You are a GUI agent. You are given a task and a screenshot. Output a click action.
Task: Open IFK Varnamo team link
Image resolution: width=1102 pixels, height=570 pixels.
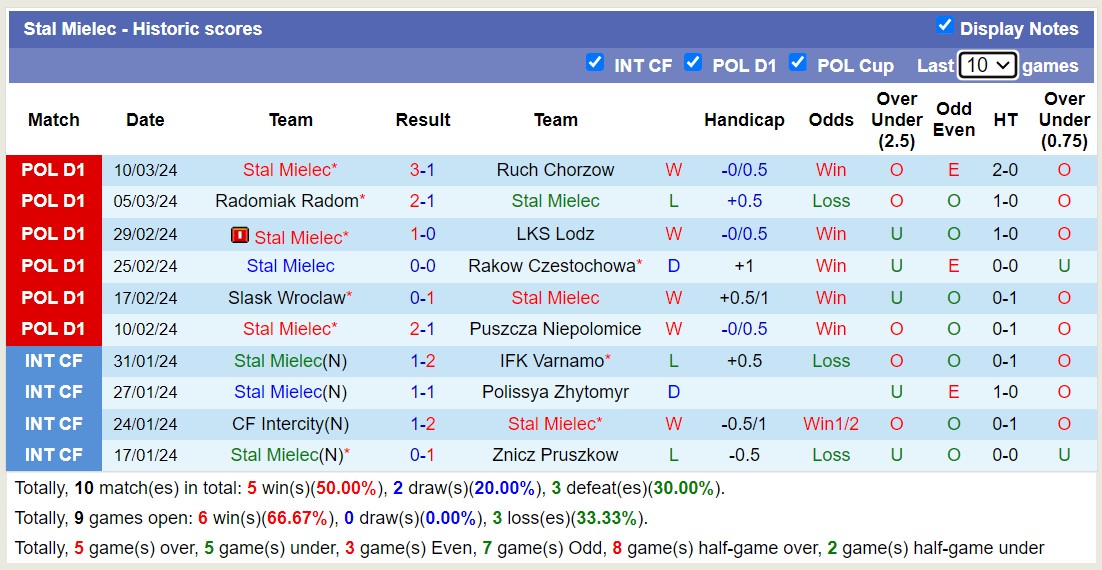[552, 361]
